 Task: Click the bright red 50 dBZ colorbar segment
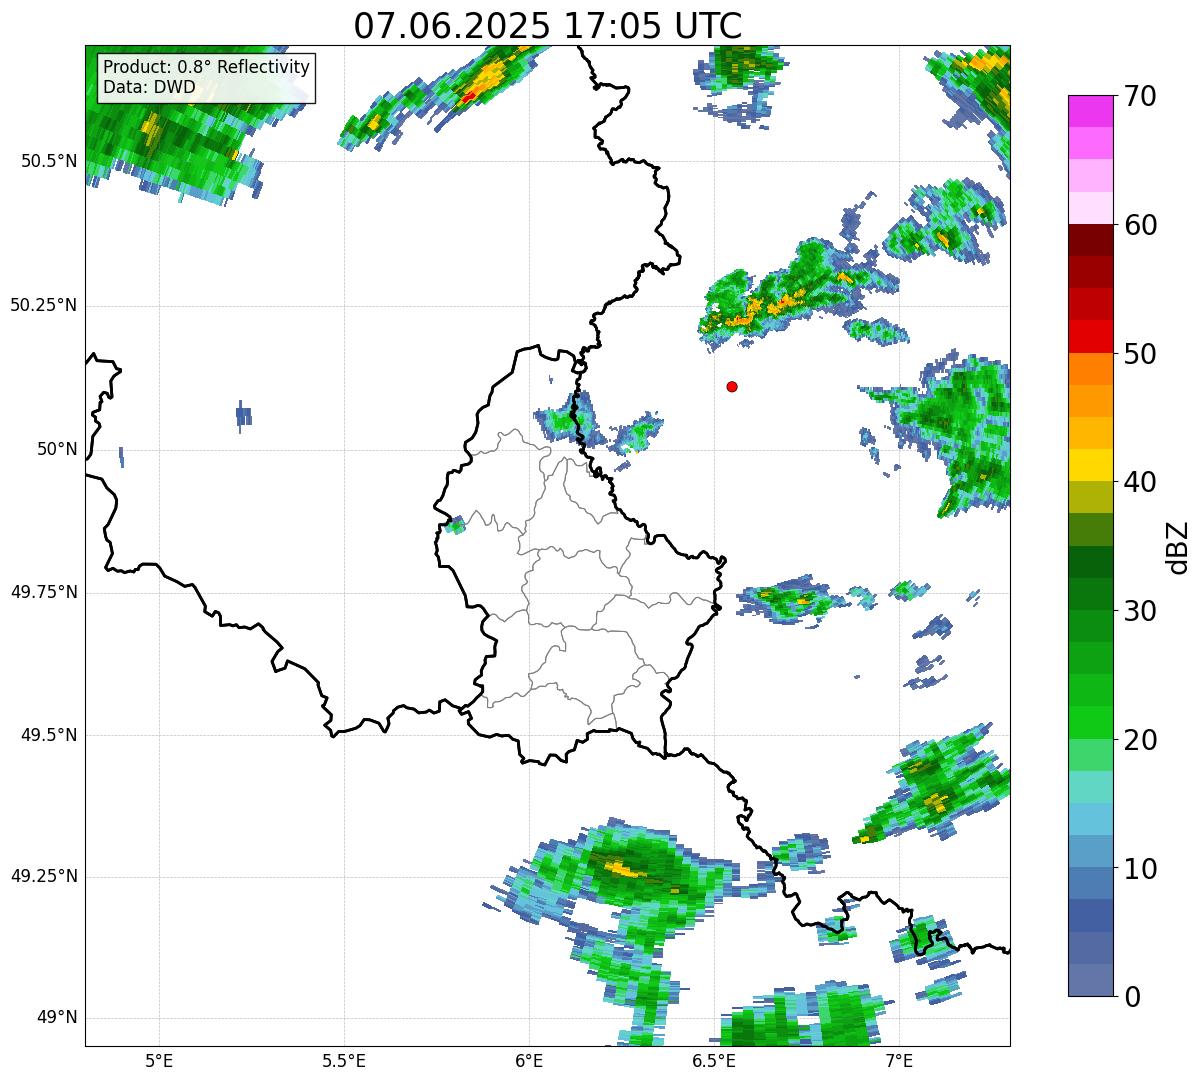click(1091, 337)
